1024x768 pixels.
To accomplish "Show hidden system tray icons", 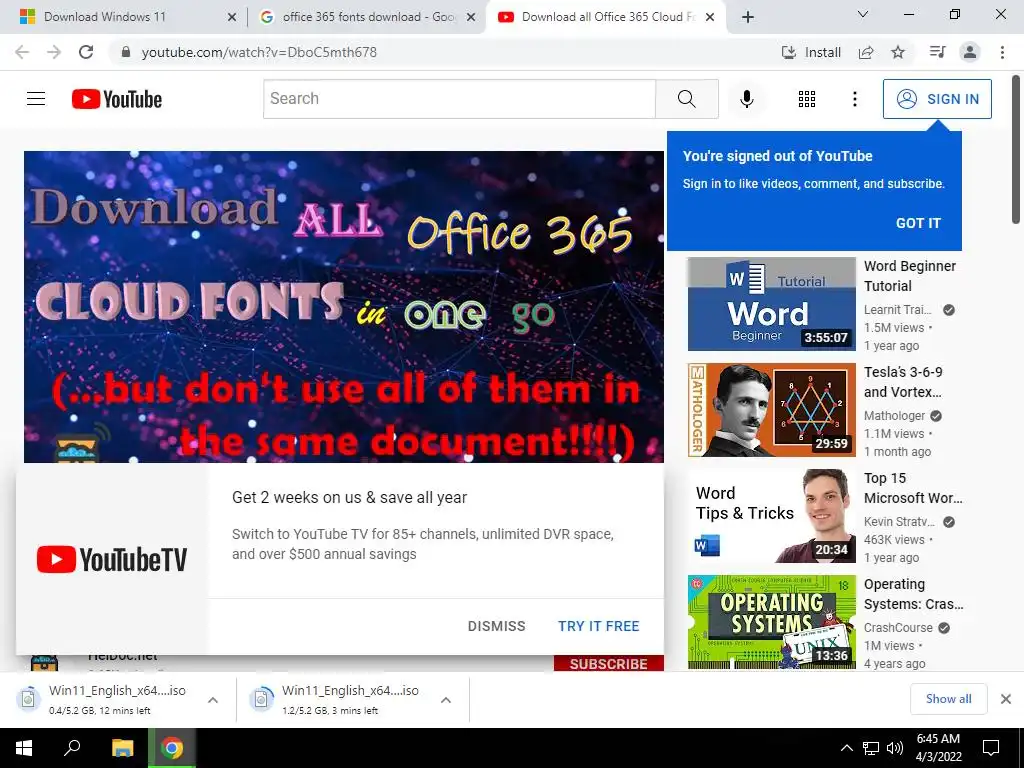I will [x=846, y=748].
